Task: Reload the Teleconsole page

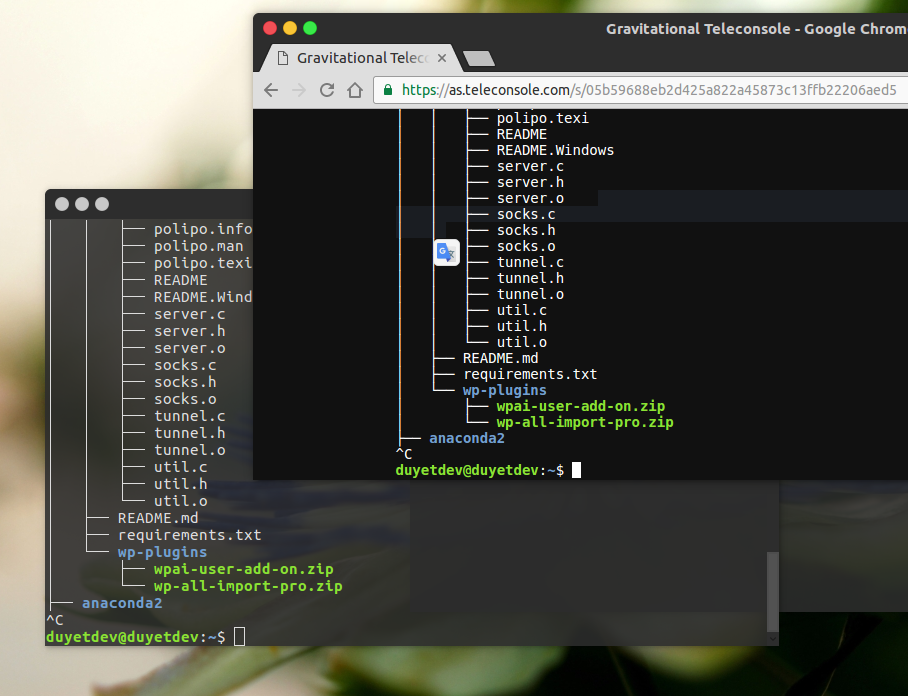Action: tap(327, 90)
